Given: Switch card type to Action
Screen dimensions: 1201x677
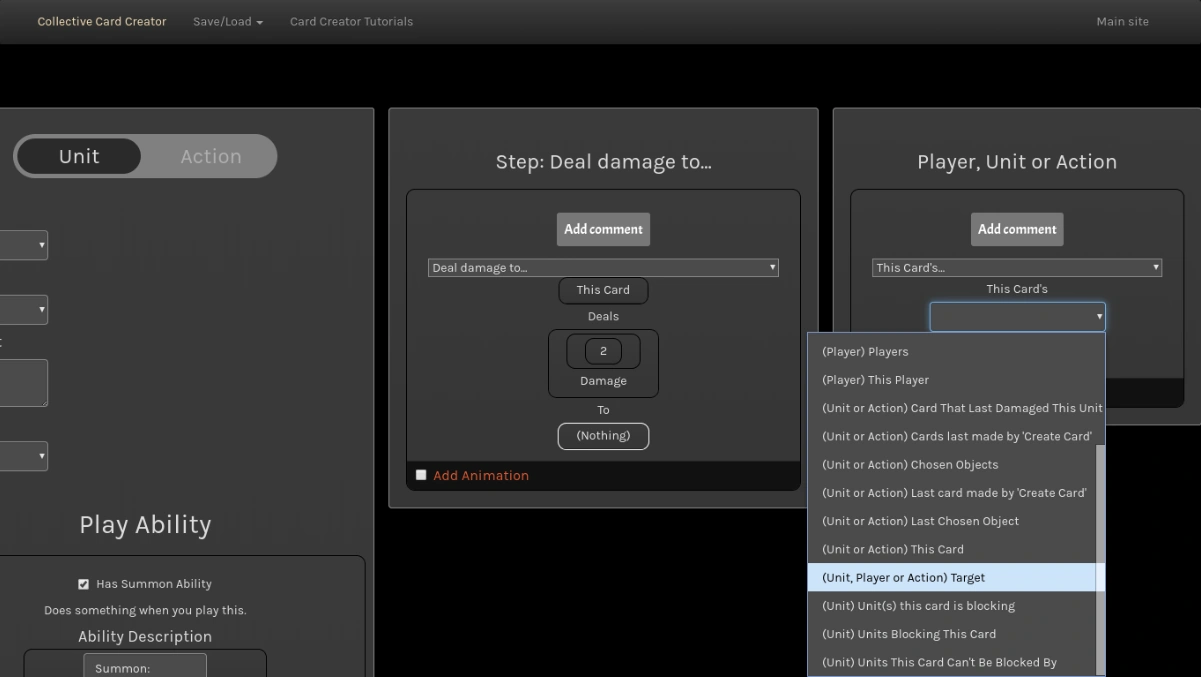Looking at the screenshot, I should click(x=211, y=156).
